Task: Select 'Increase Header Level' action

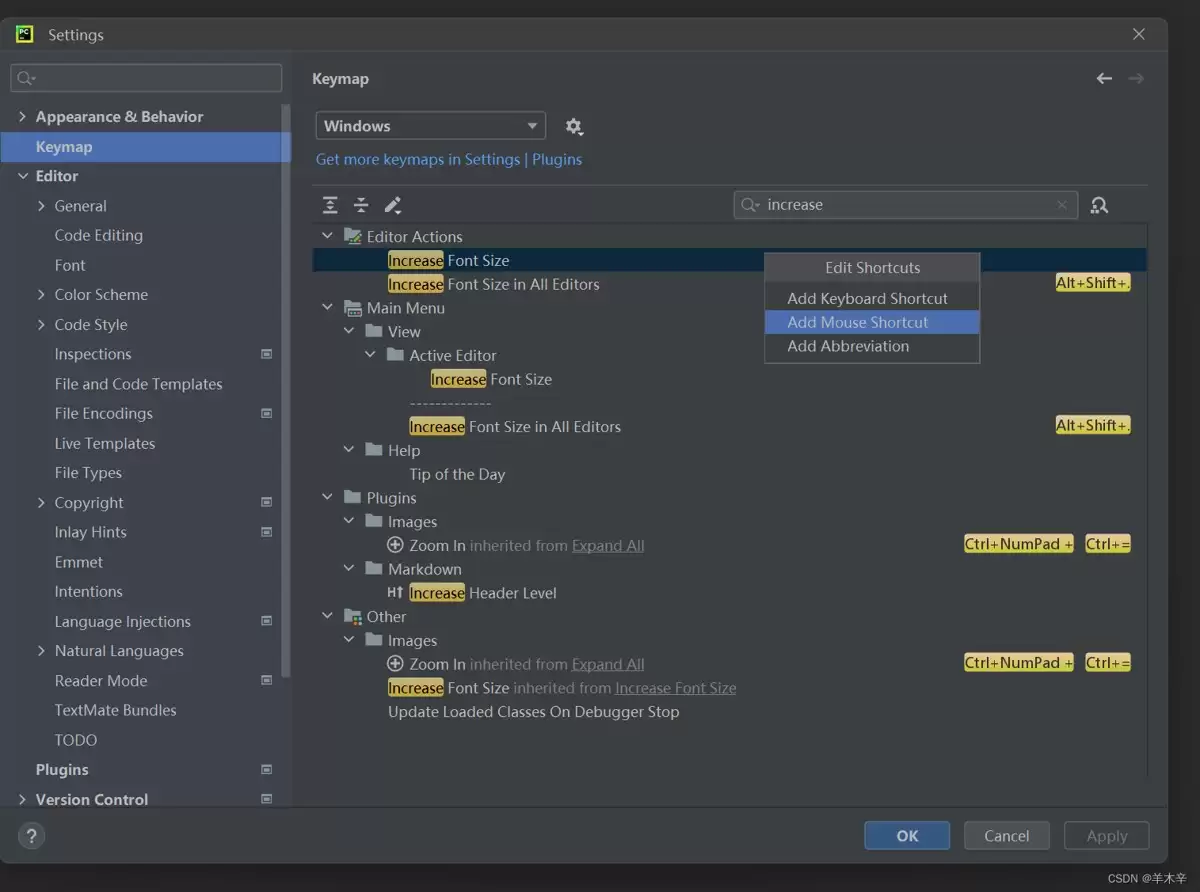Action: point(482,592)
